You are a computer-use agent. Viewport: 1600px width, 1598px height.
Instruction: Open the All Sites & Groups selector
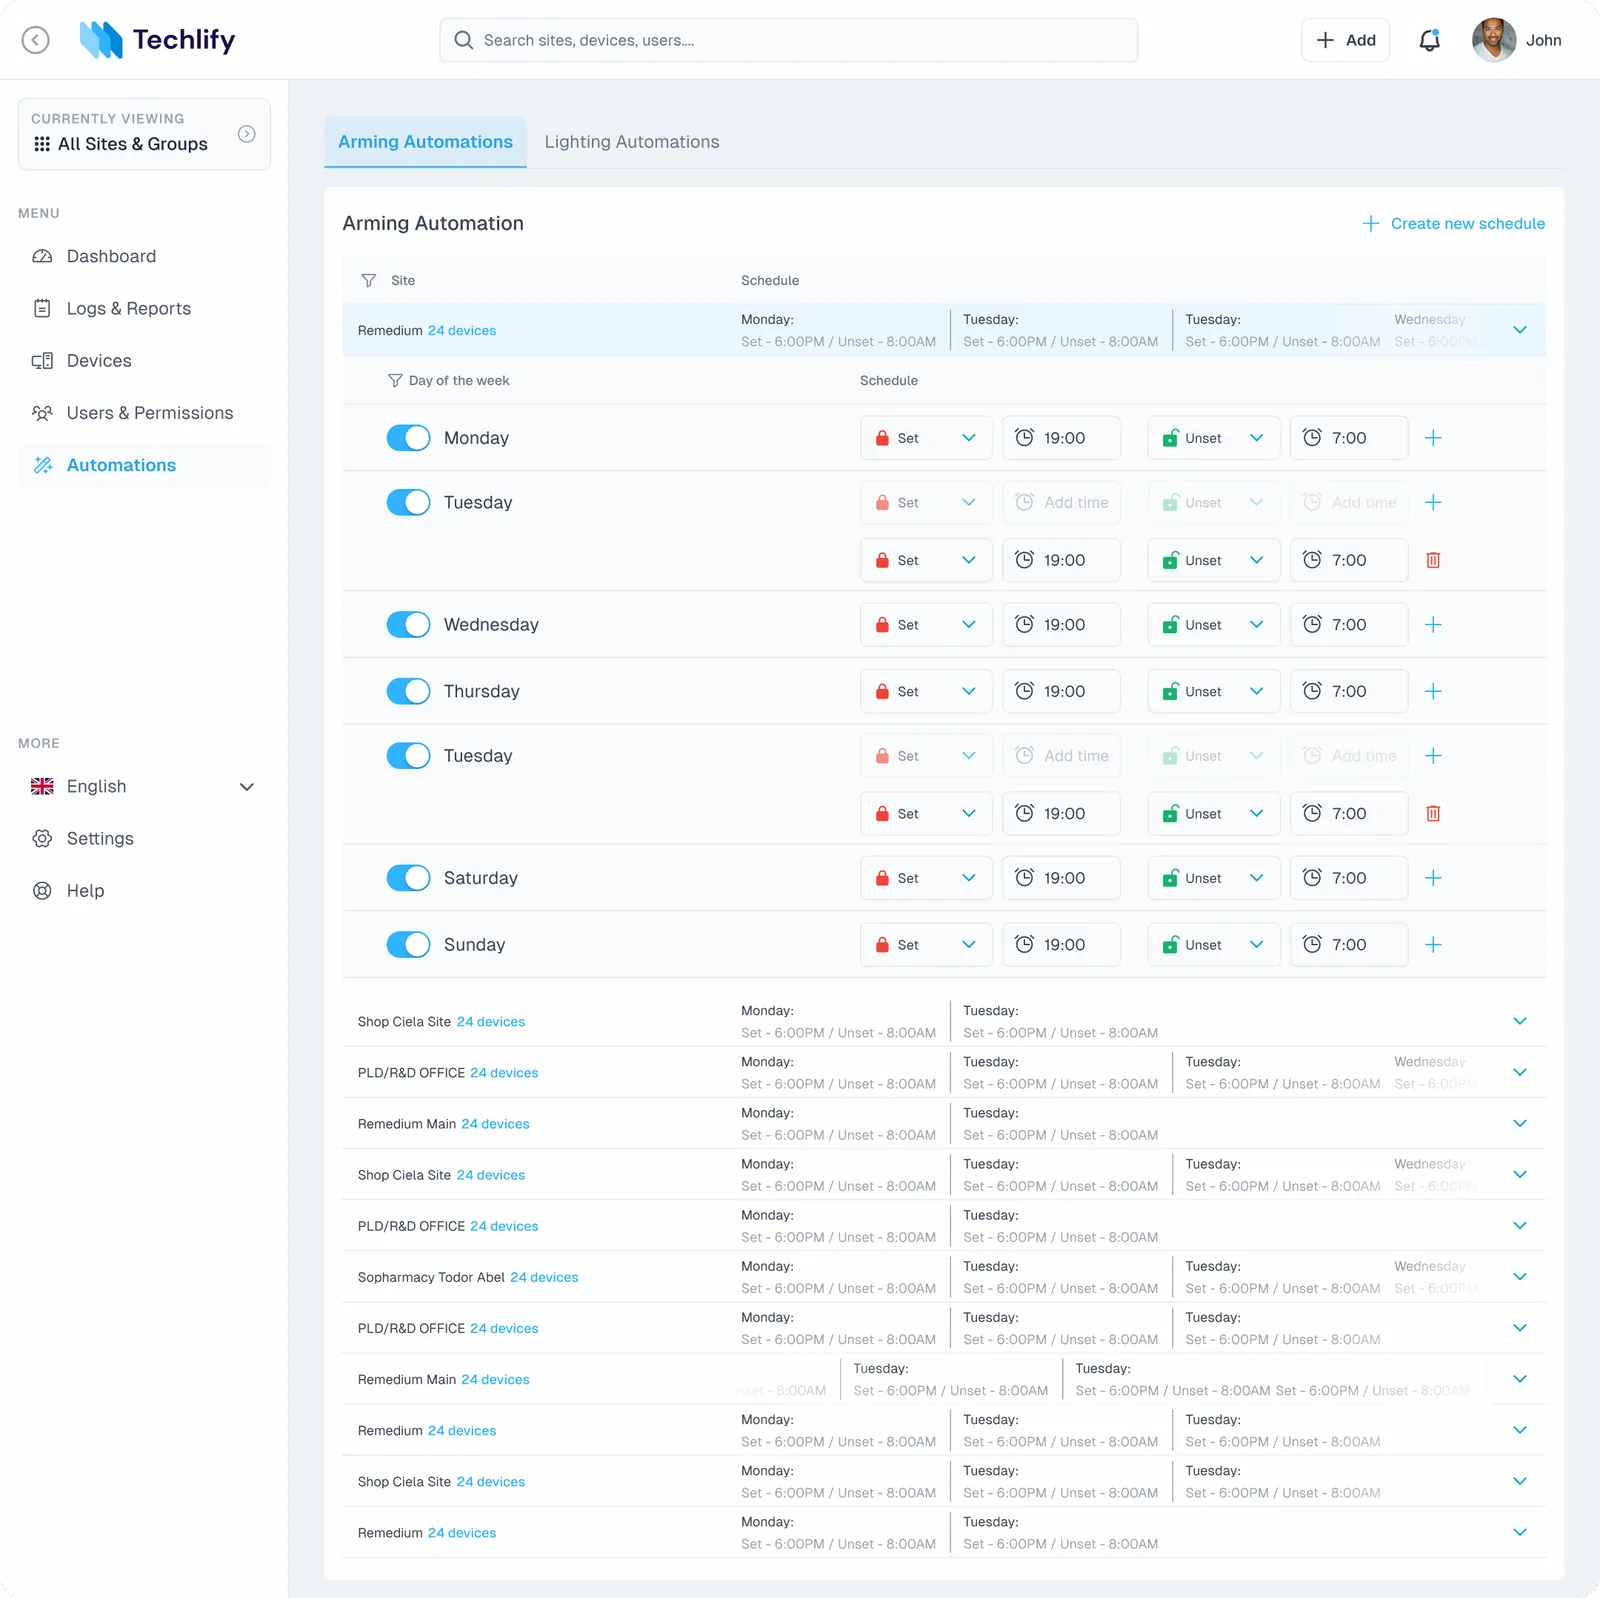(x=144, y=134)
